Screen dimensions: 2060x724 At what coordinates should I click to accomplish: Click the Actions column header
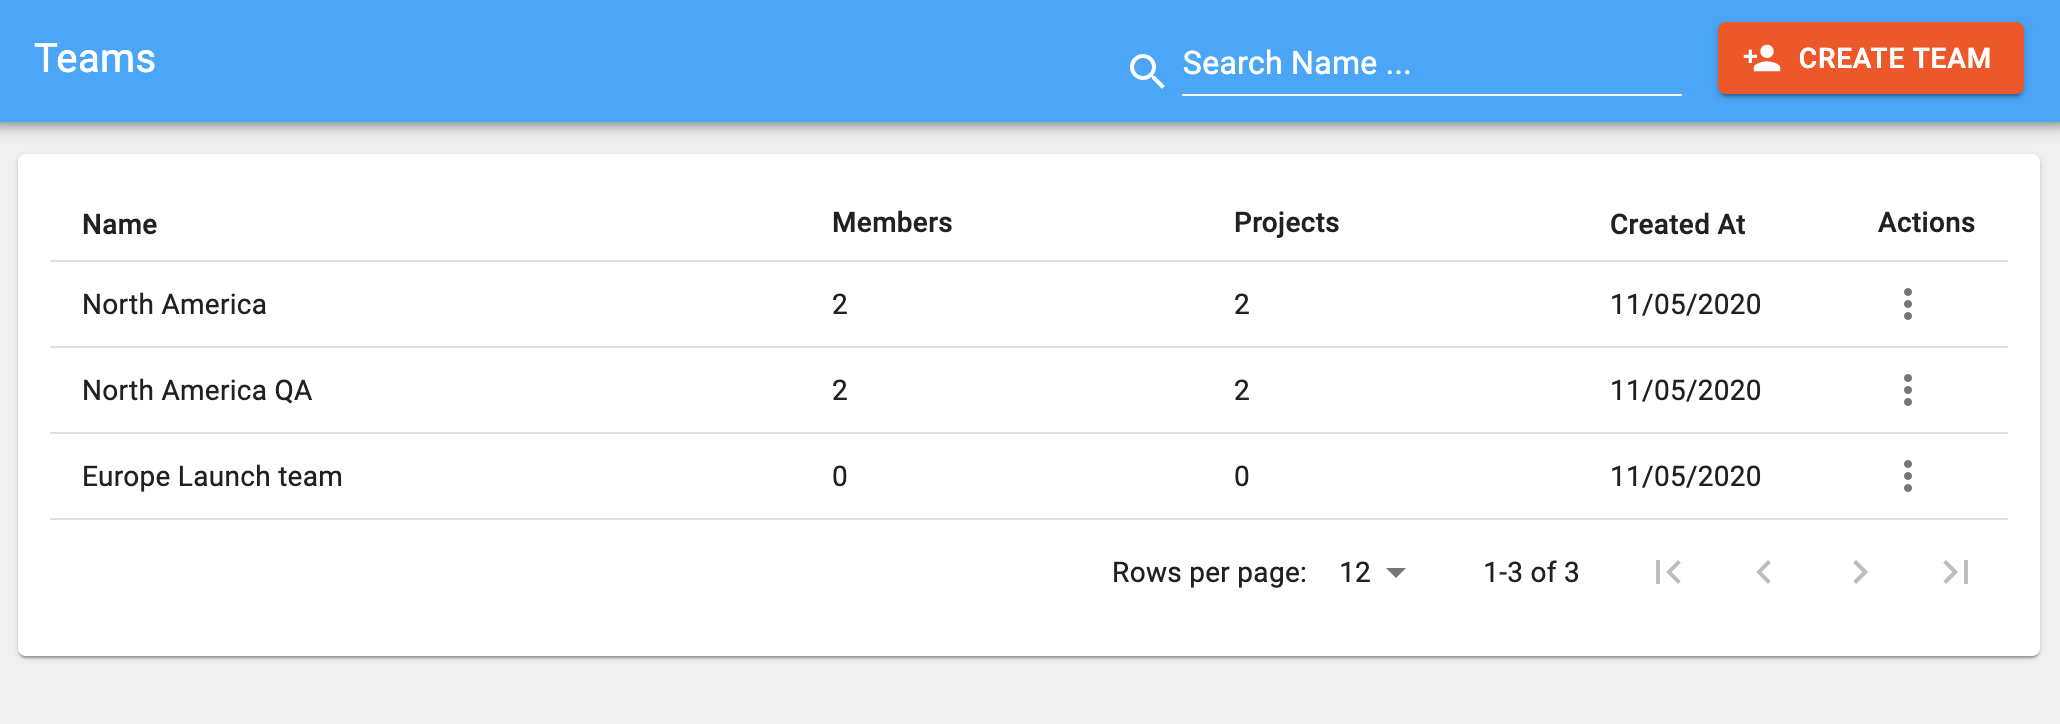click(1926, 222)
